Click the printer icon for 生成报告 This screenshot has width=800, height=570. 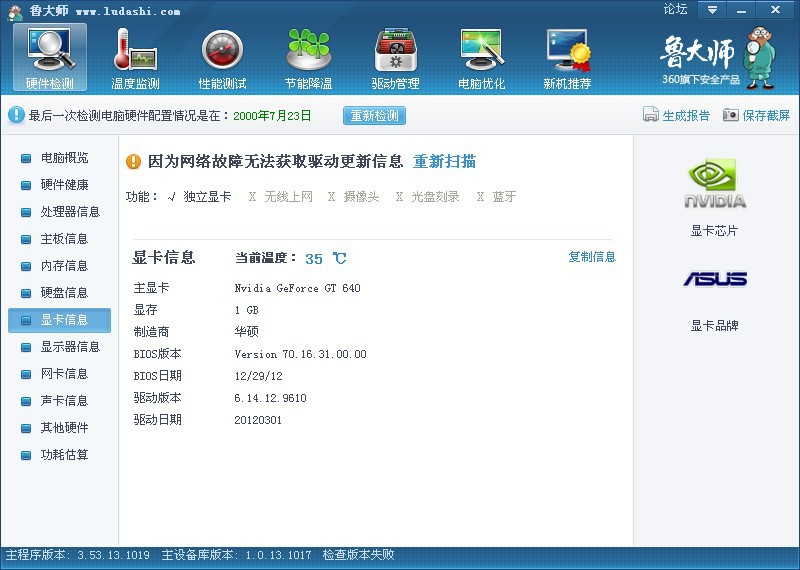coord(651,115)
